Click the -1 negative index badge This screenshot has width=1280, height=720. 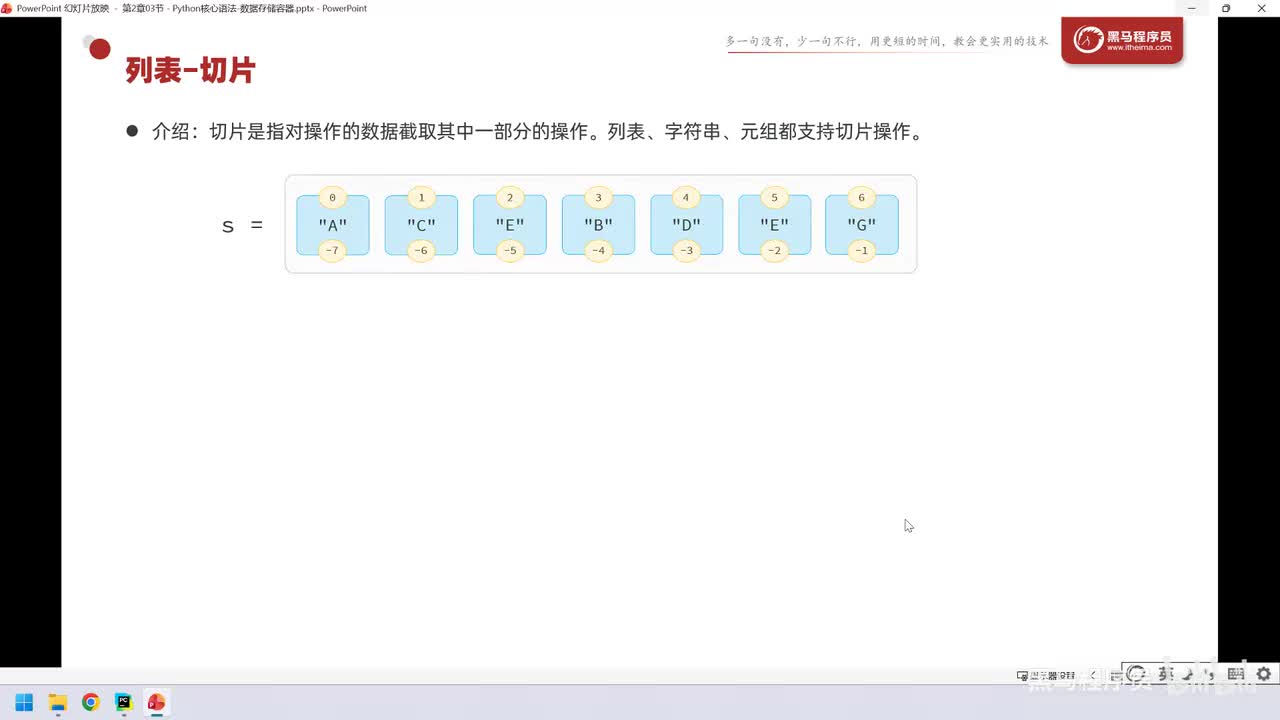pos(862,251)
